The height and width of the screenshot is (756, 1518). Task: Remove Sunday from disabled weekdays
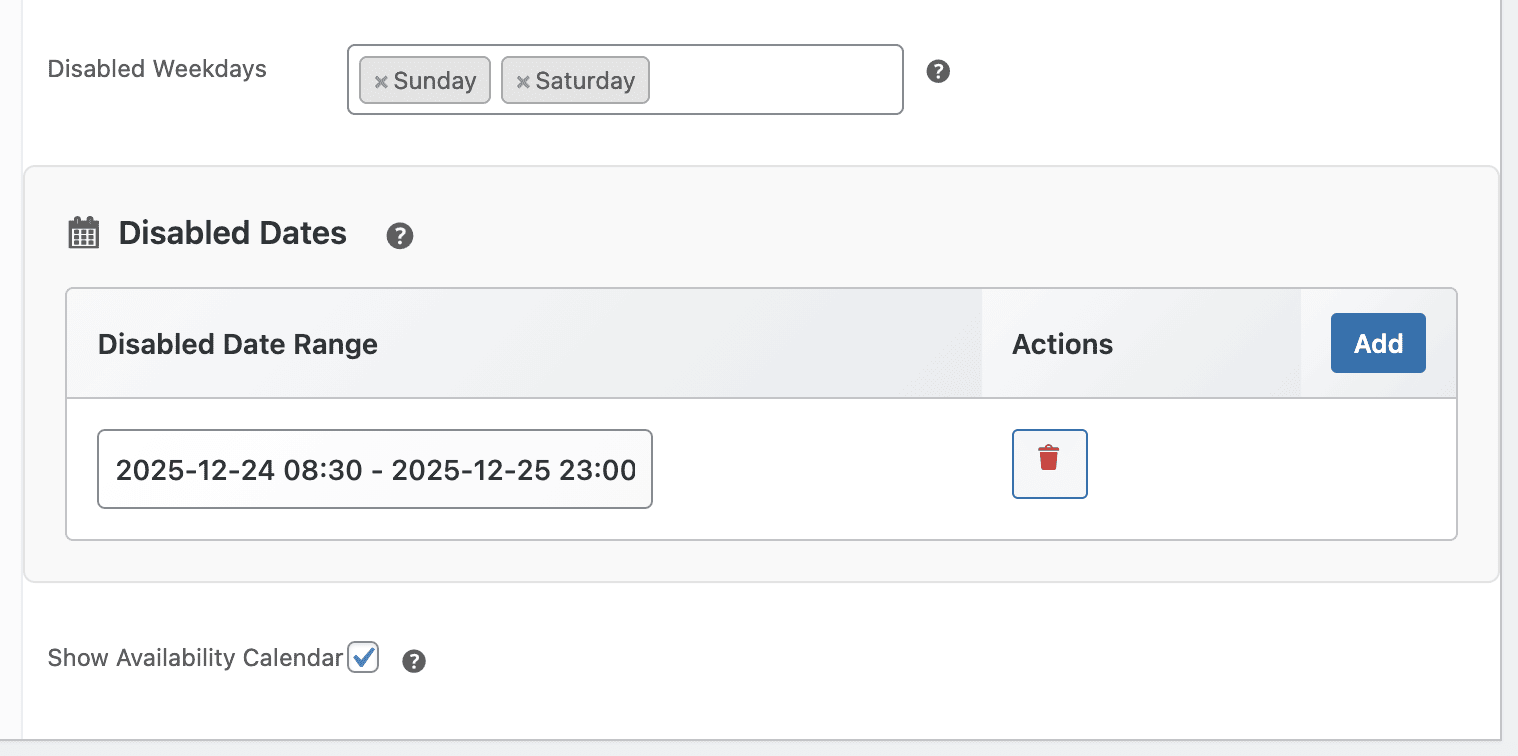[x=380, y=81]
